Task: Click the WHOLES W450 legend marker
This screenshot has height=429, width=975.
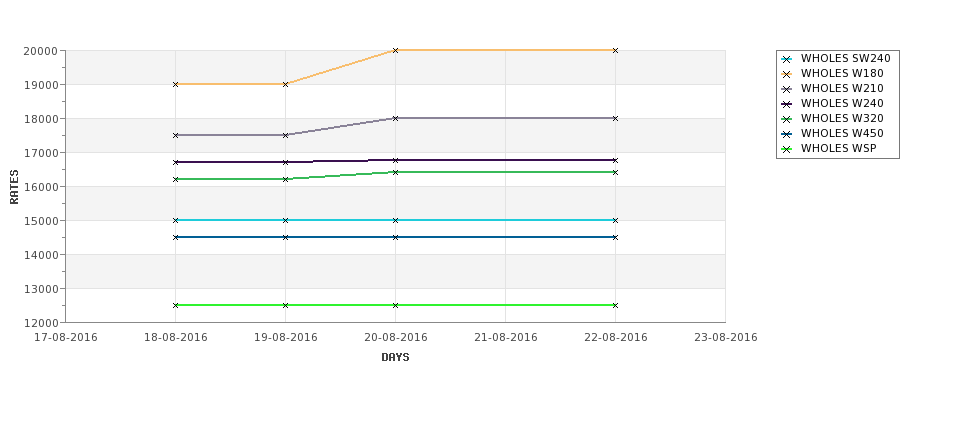Action: pos(787,134)
